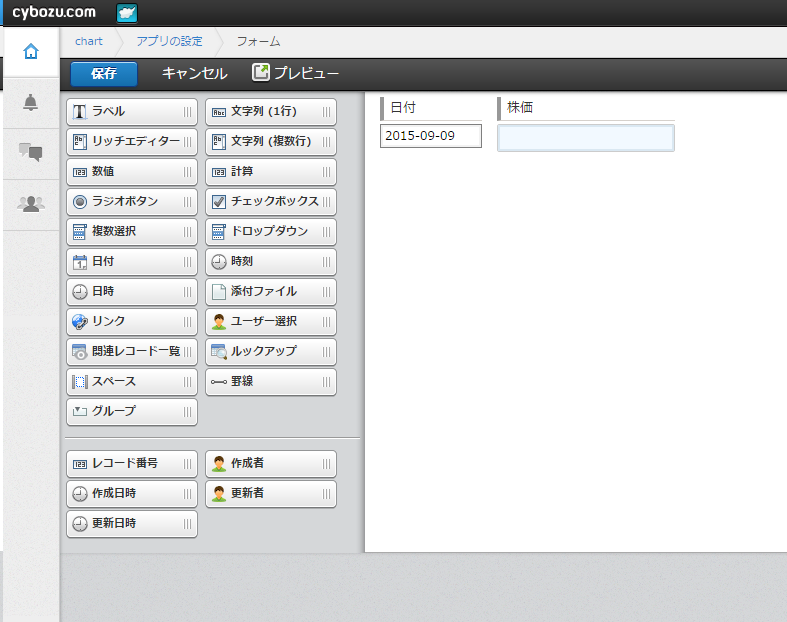The image size is (787, 622).
Task: Select the 数値 field icon
Action: click(x=80, y=172)
